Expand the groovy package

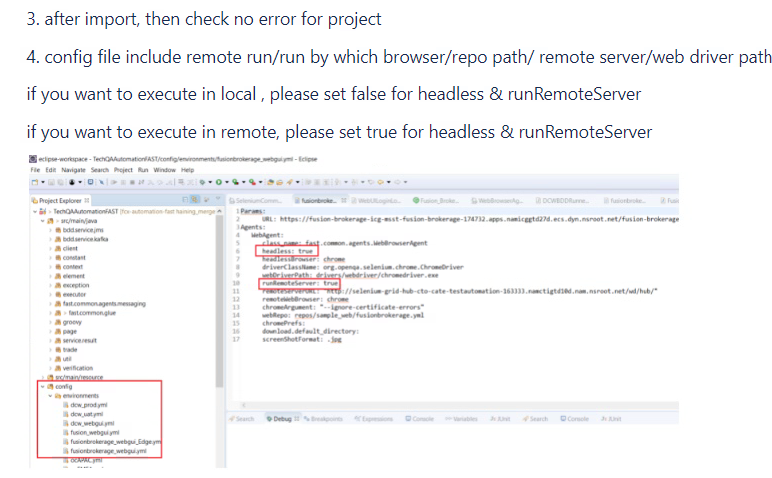[50, 322]
